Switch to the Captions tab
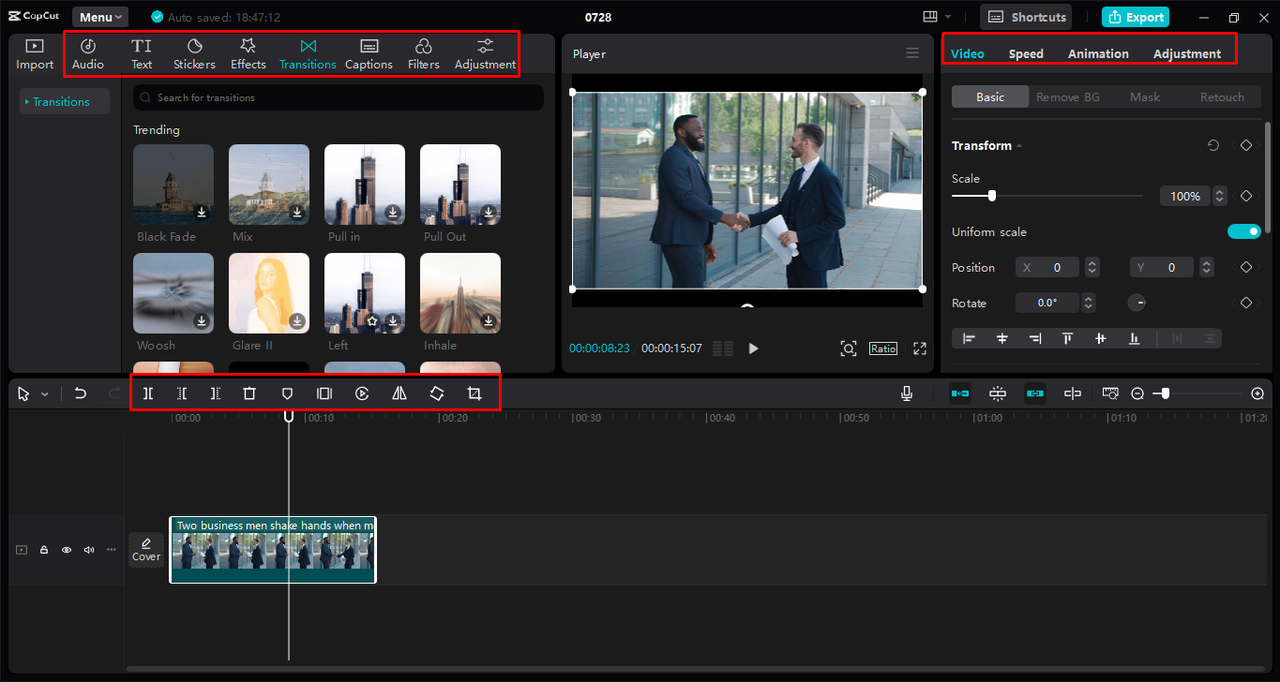This screenshot has height=682, width=1280. point(369,54)
